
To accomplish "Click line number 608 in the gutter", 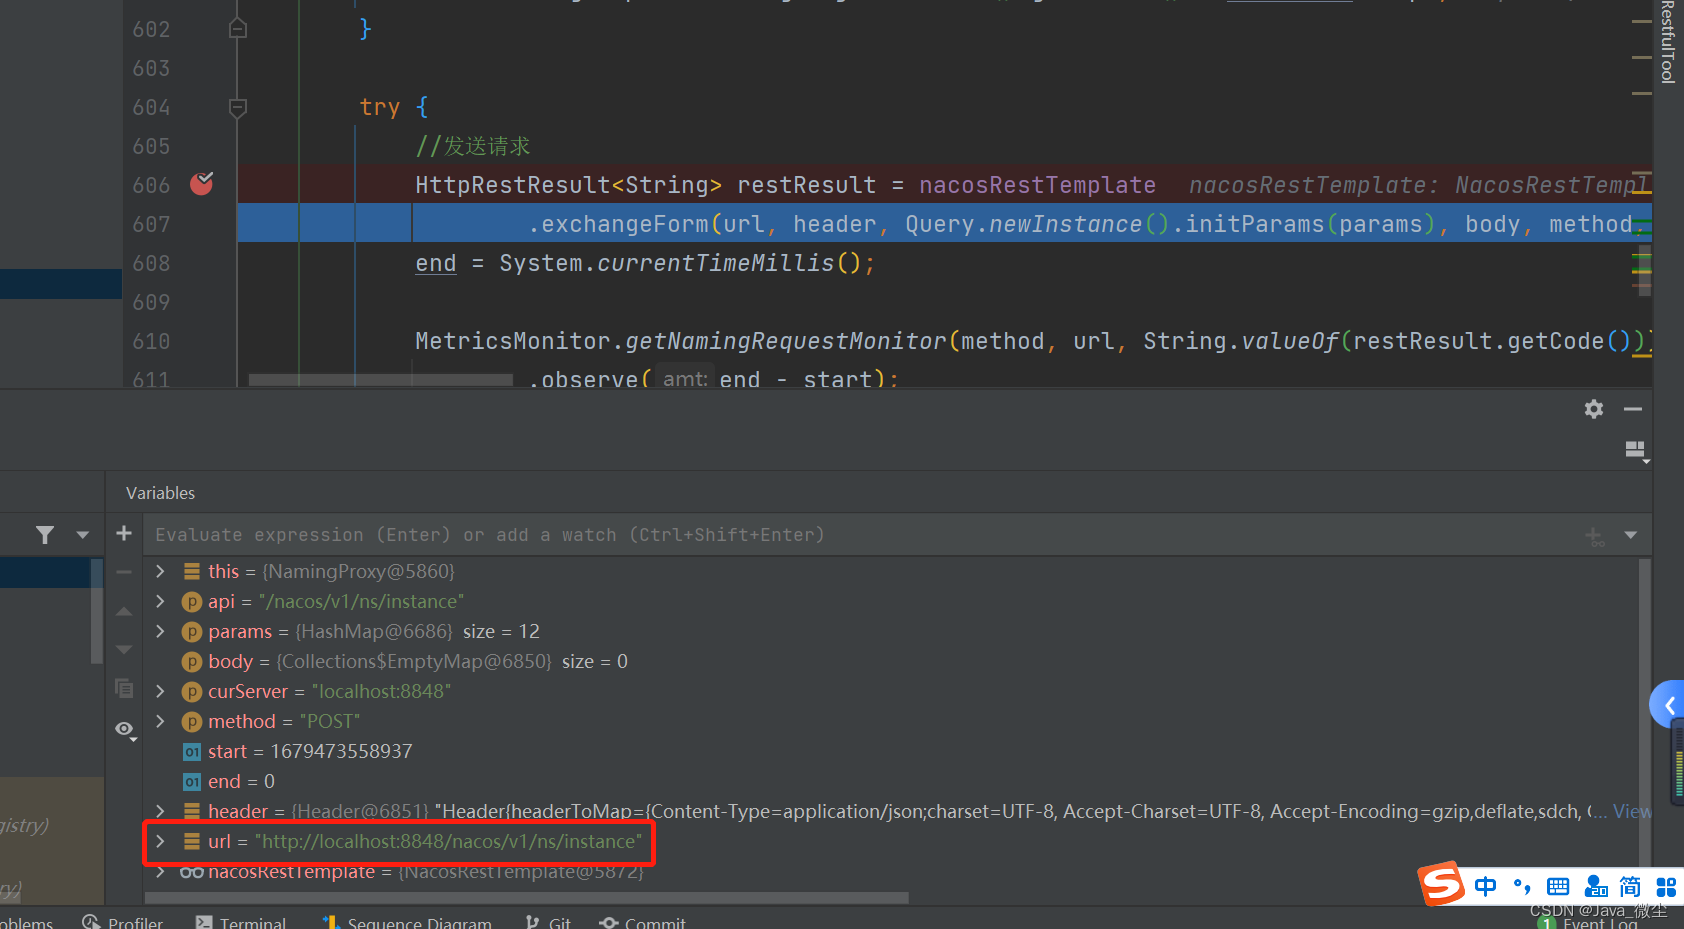I will [151, 263].
